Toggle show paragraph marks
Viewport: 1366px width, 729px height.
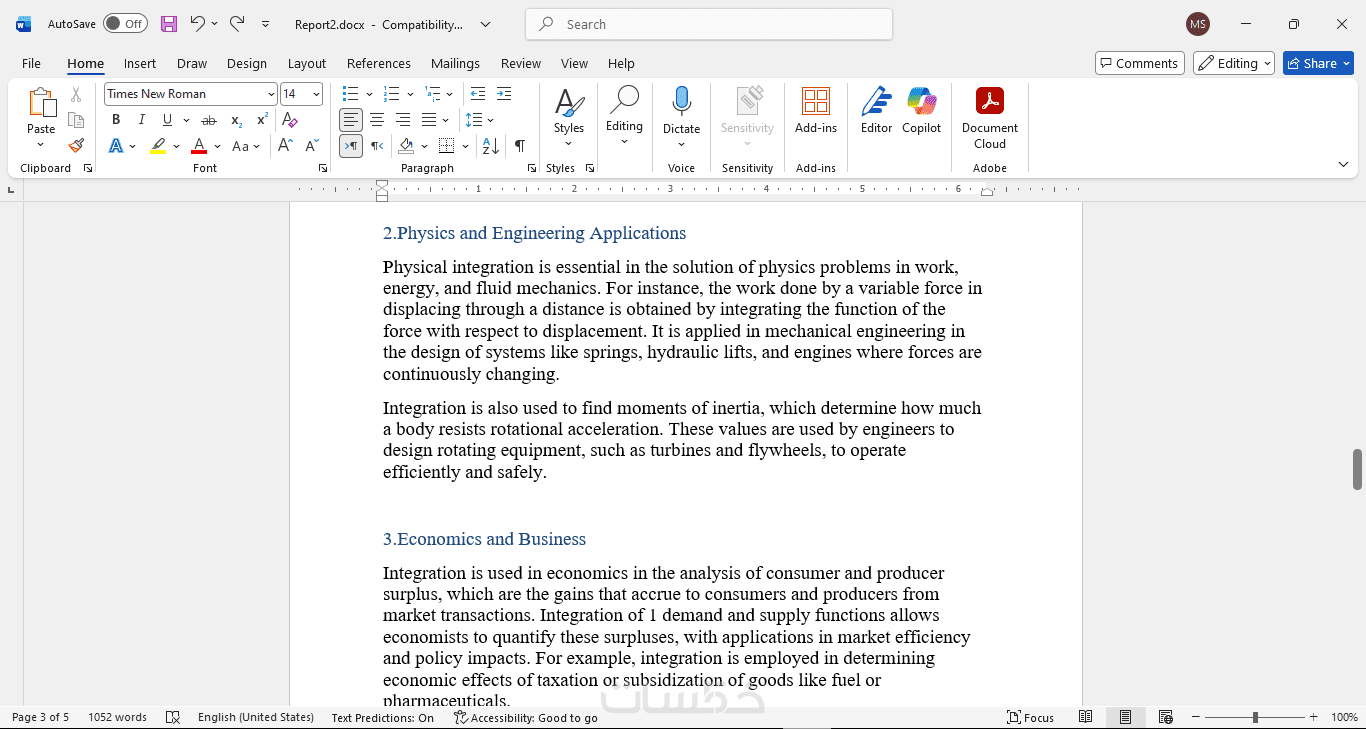520,146
